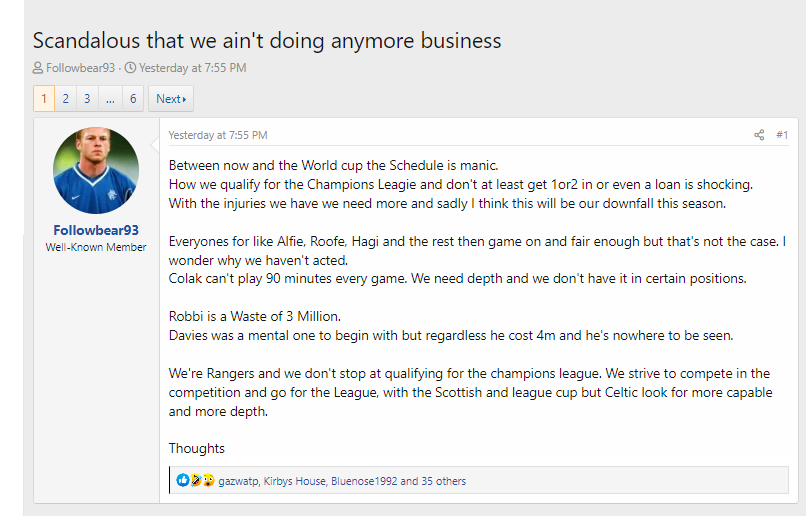Click the post timestamp above message
The width and height of the screenshot is (806, 516).
click(x=217, y=135)
